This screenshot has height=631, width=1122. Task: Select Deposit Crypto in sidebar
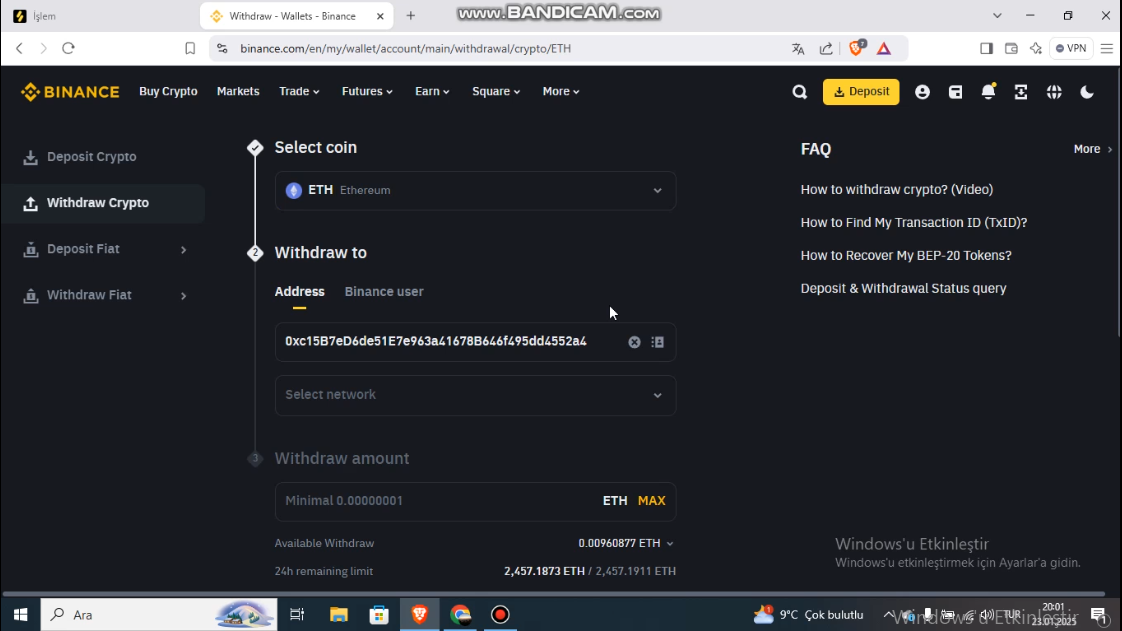pos(91,157)
